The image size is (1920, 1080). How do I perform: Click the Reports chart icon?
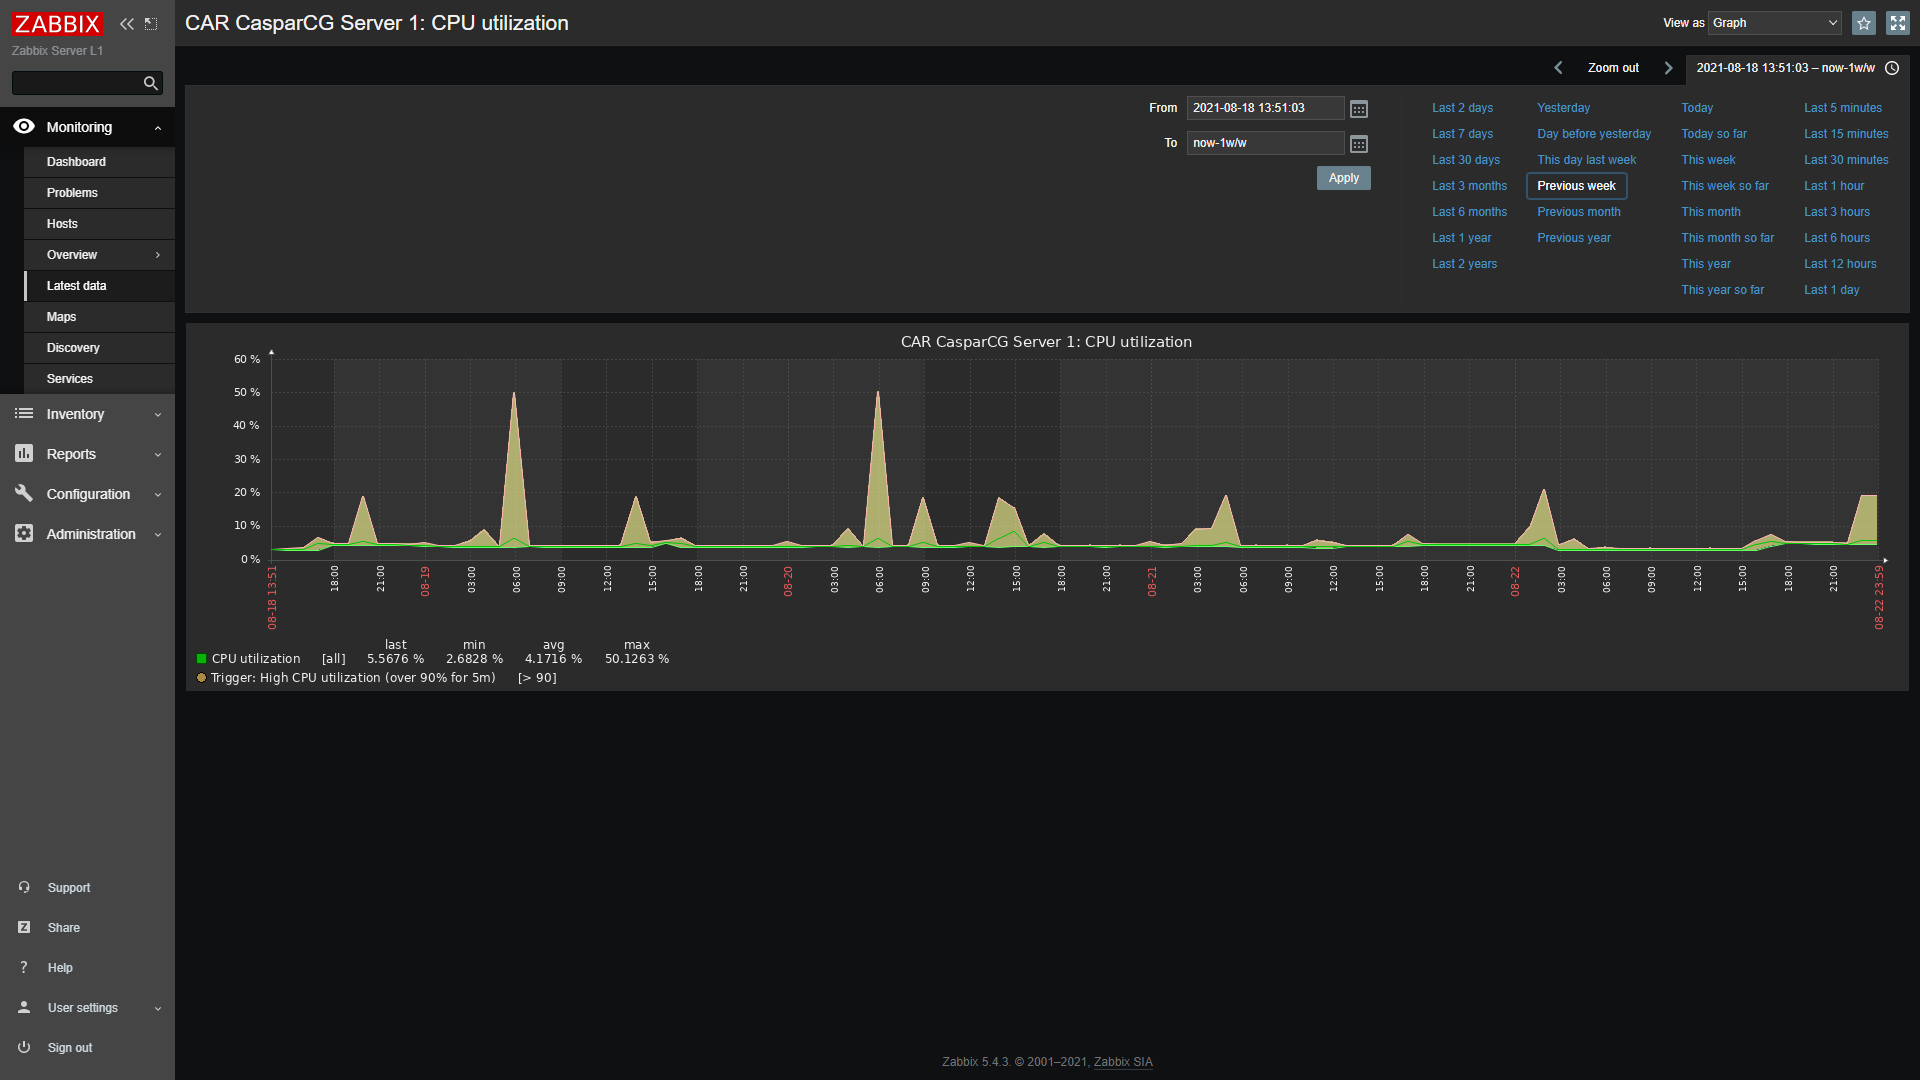(24, 454)
